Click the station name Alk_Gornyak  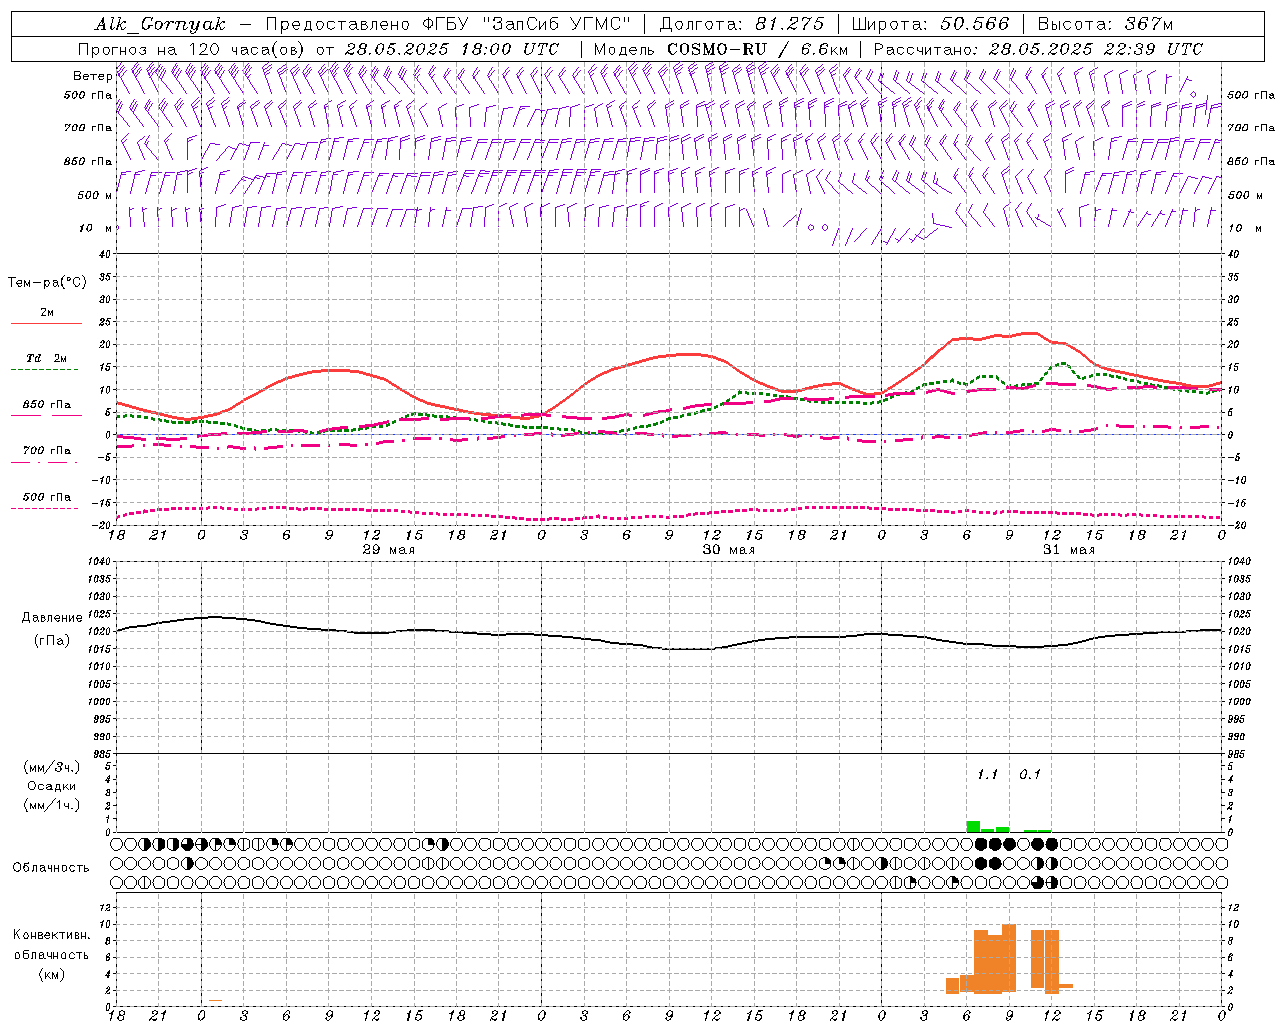point(160,24)
